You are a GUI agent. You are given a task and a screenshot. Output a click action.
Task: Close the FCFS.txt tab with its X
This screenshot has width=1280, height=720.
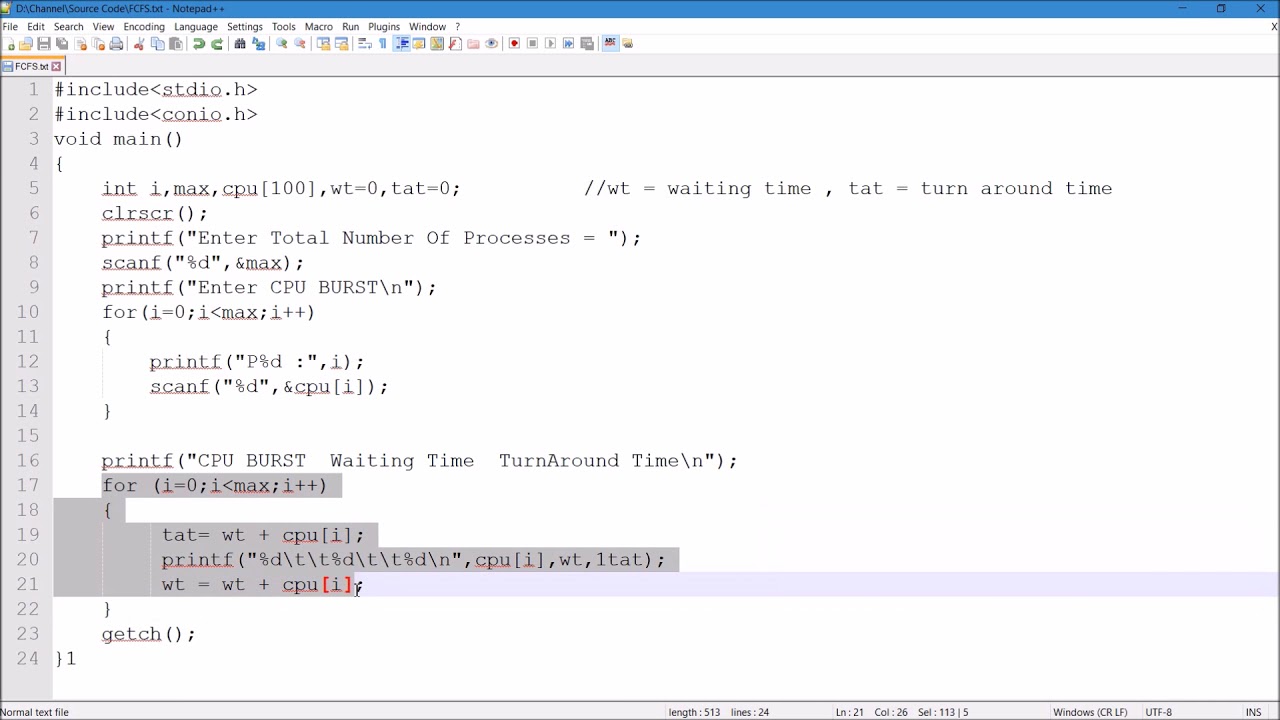tap(56, 66)
